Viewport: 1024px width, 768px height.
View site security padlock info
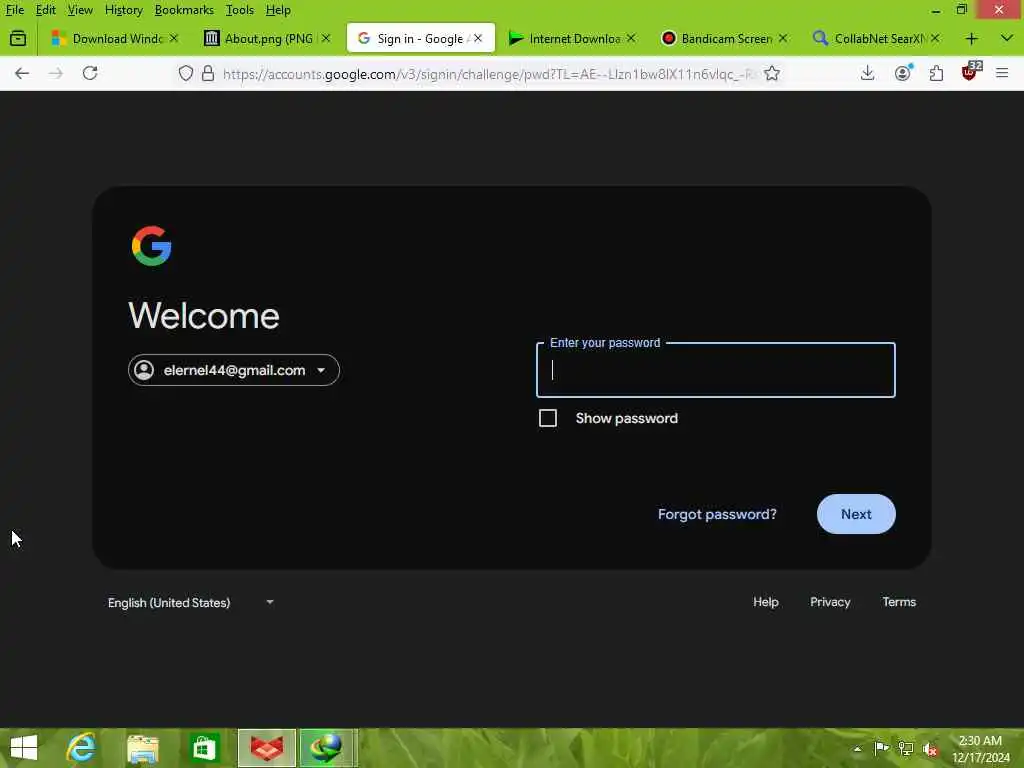click(208, 73)
